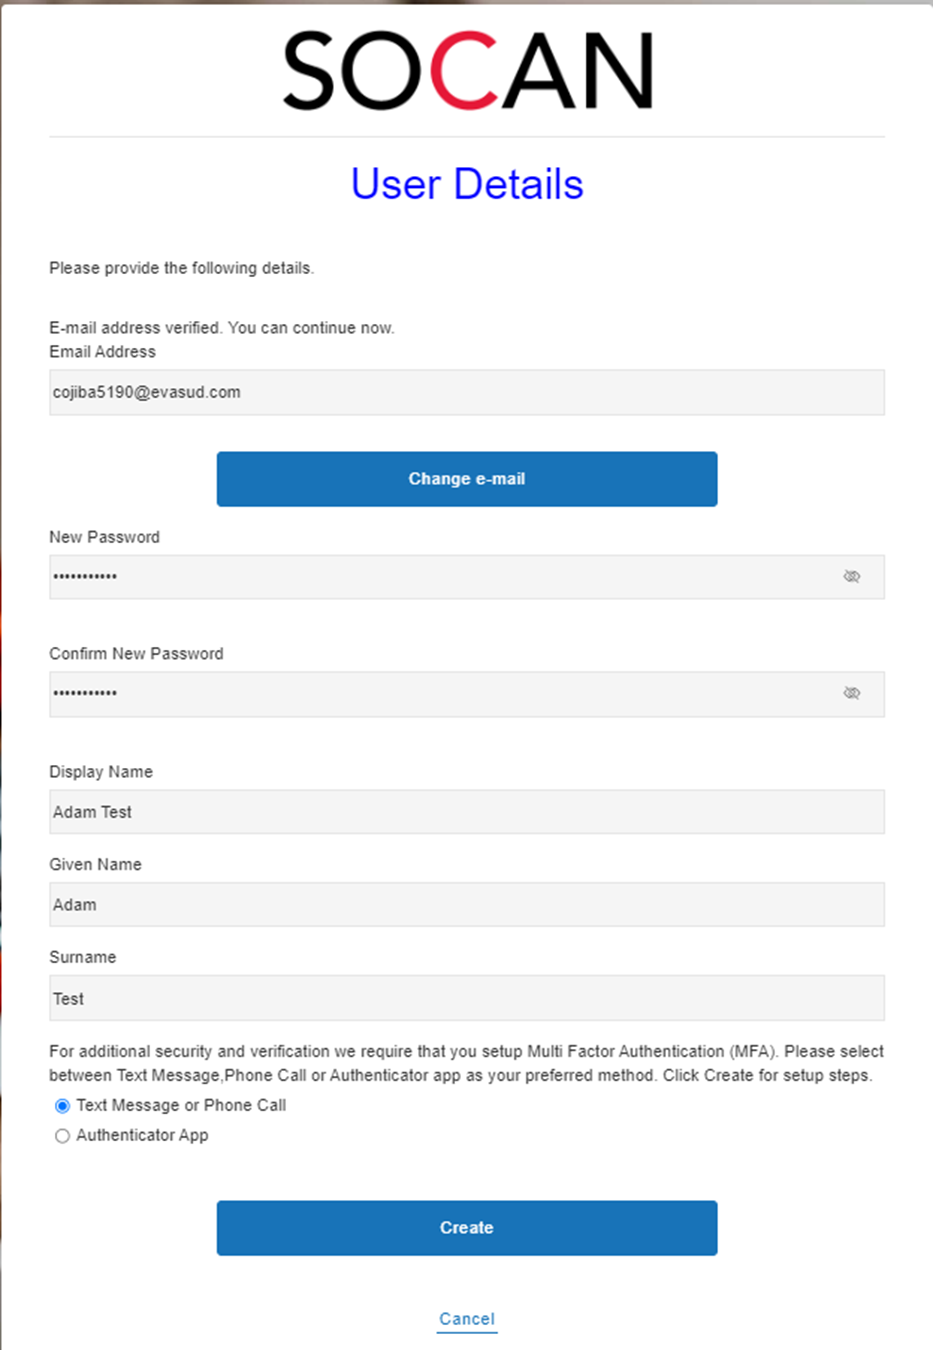Reveal the Confirm New Password text
Image resolution: width=933 pixels, height=1350 pixels.
click(851, 693)
